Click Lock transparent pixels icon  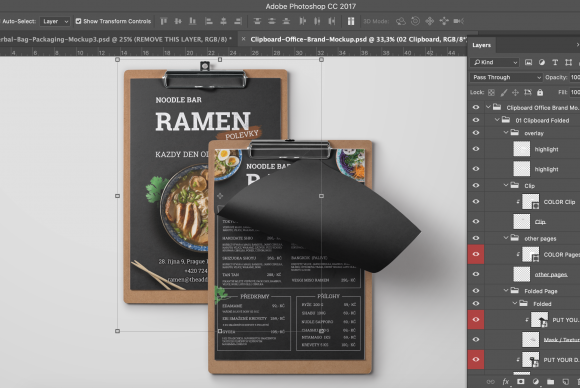pos(491,92)
